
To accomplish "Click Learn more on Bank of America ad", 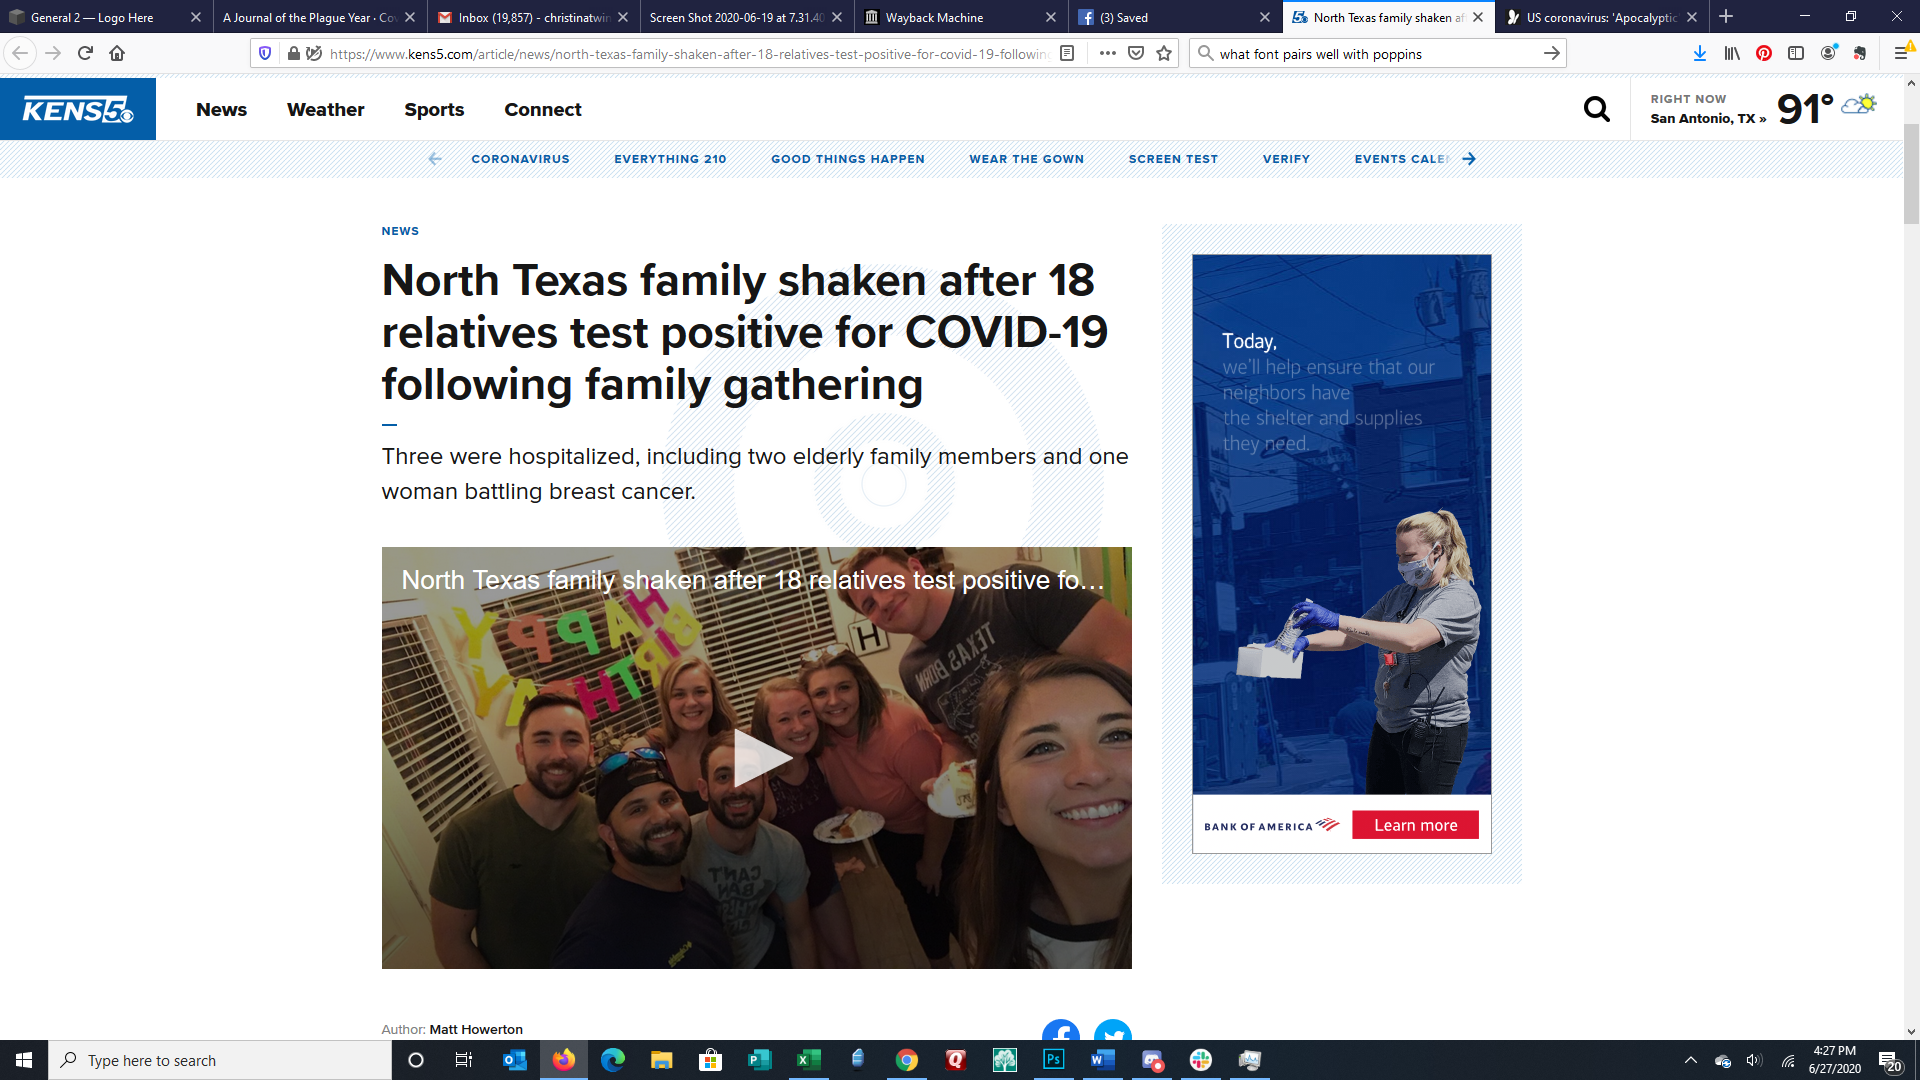I will click(x=1415, y=825).
